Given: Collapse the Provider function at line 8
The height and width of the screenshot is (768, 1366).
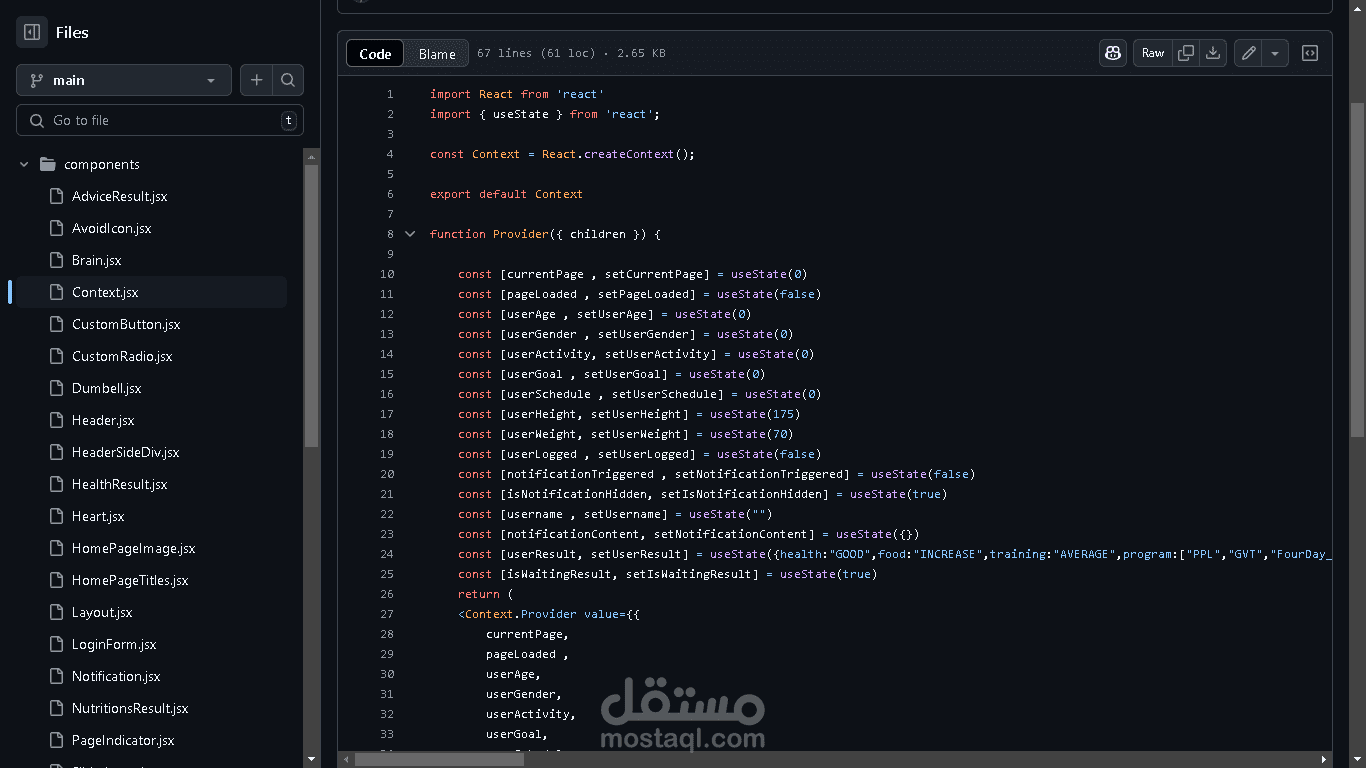Looking at the screenshot, I should pyautogui.click(x=410, y=234).
